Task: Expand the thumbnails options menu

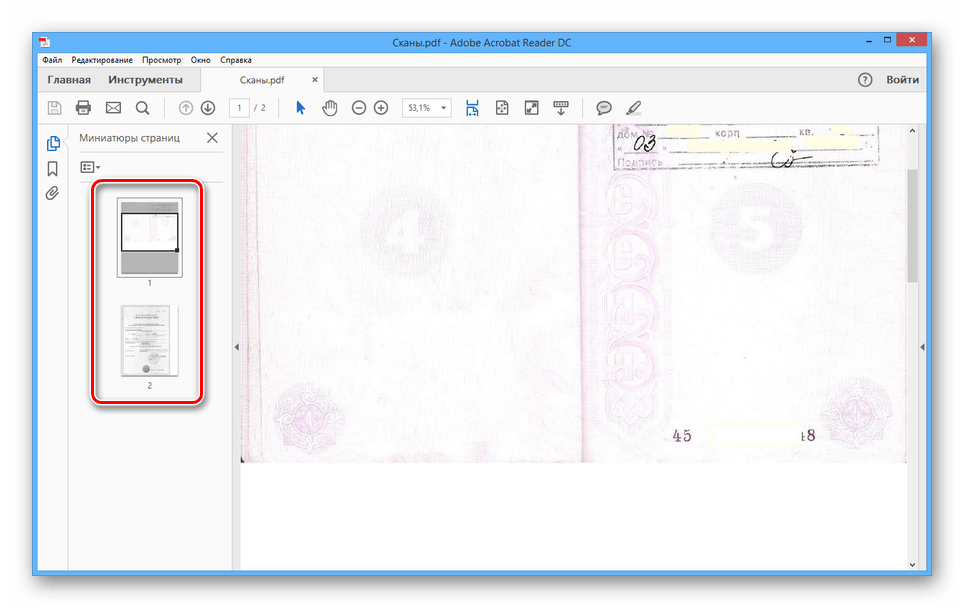Action: pos(90,167)
